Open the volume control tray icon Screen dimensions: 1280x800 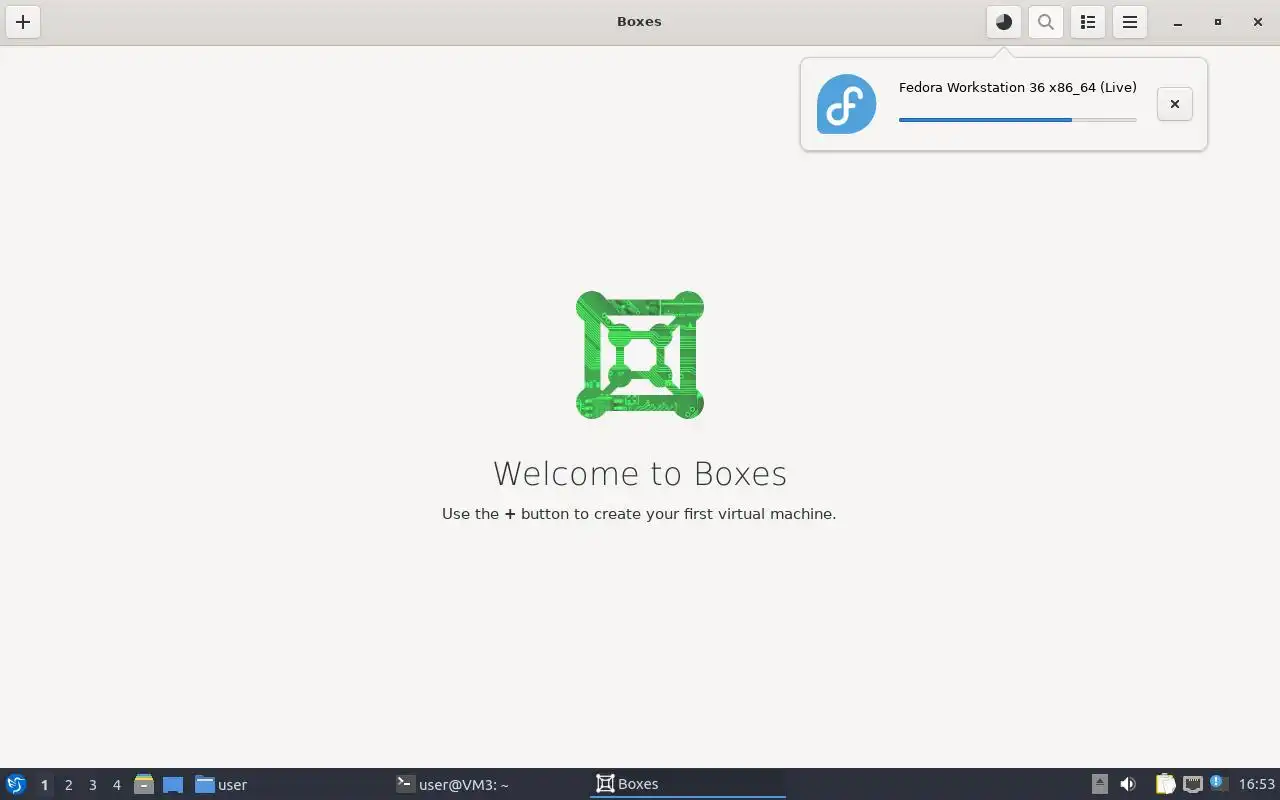[x=1128, y=784]
